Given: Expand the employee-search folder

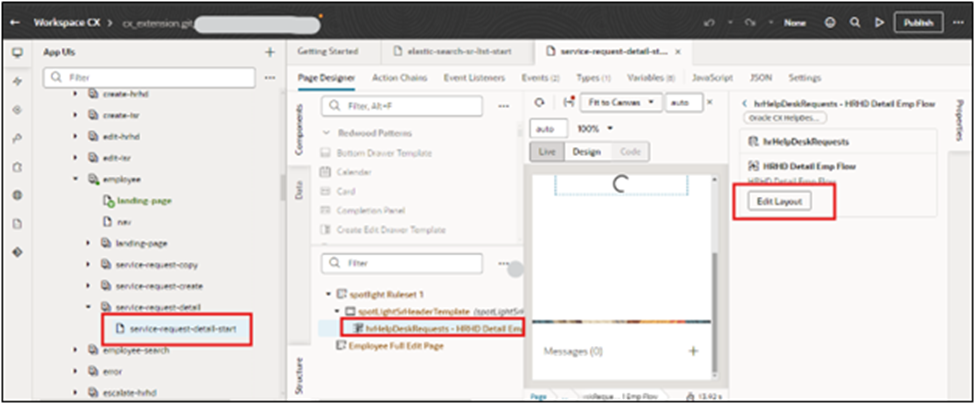Looking at the screenshot, I should [75, 351].
